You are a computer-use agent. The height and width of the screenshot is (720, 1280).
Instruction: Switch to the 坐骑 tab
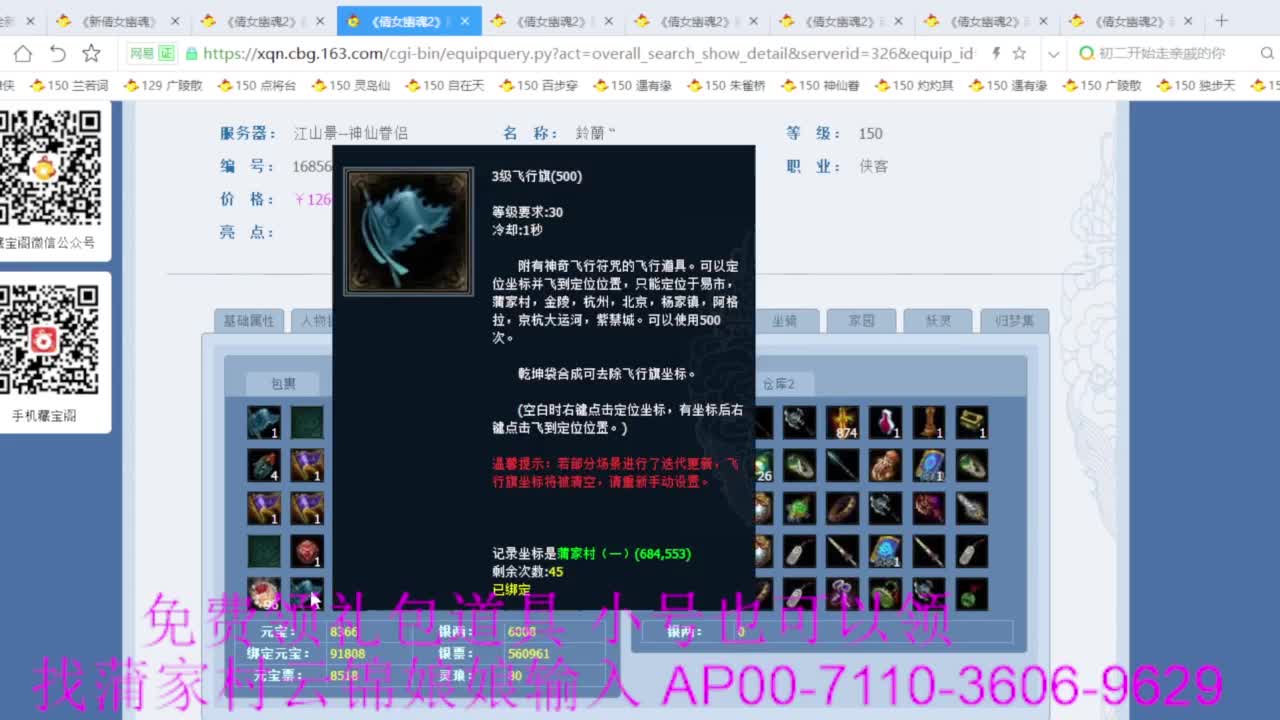[x=785, y=320]
